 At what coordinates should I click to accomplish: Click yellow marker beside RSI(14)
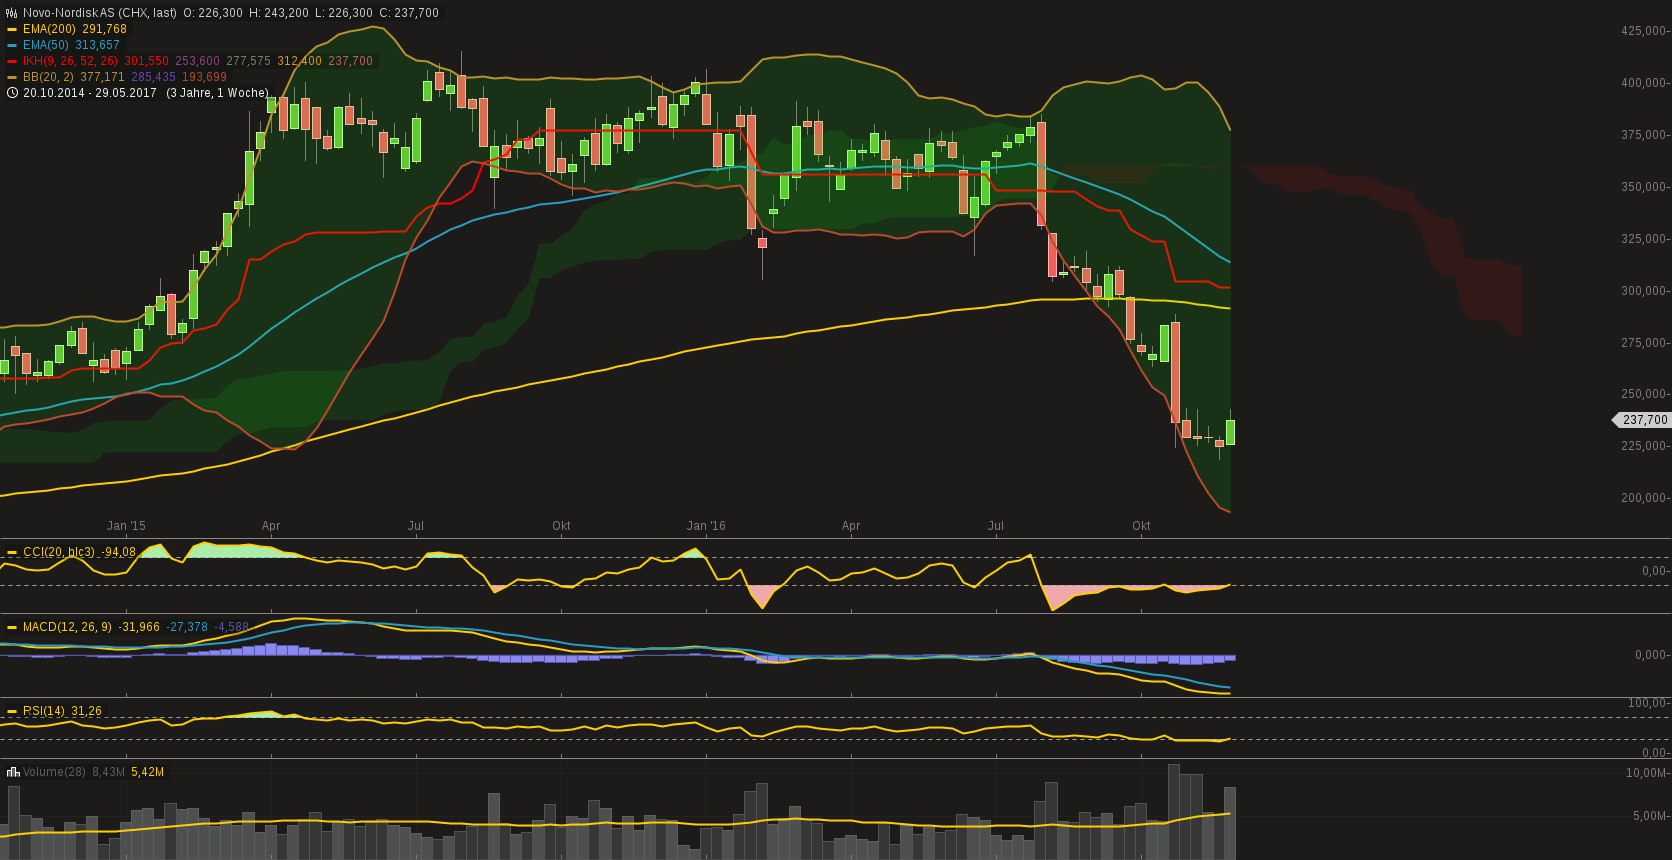coord(12,711)
